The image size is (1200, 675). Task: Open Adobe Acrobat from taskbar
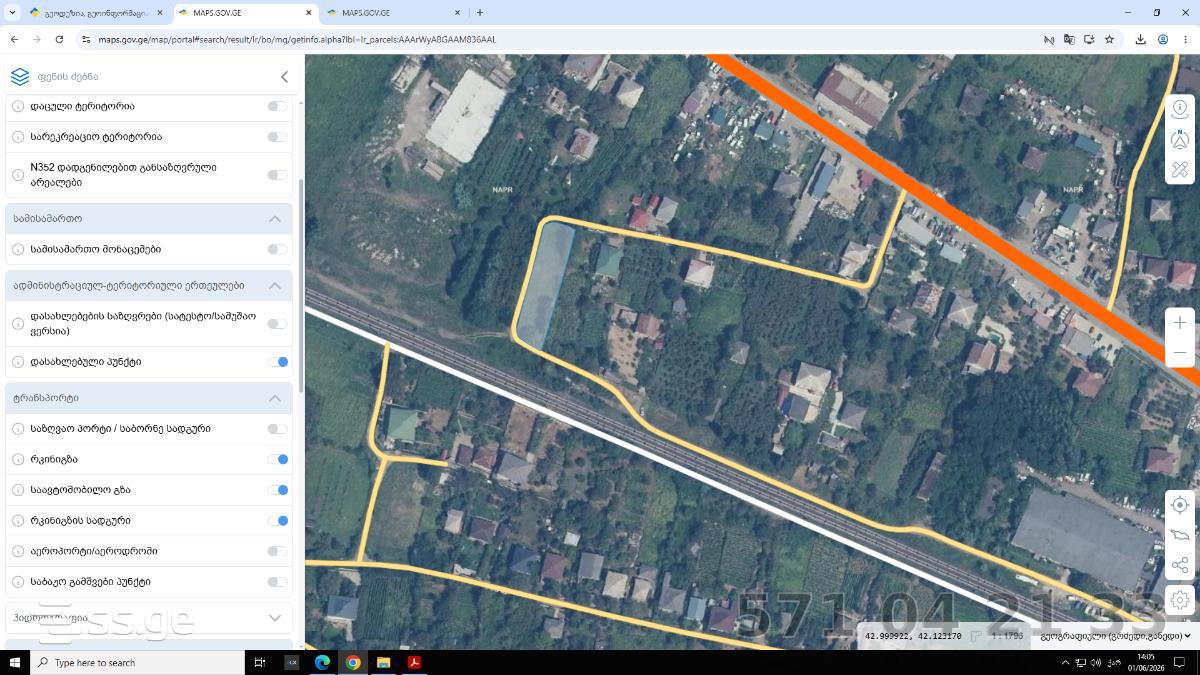pyautogui.click(x=414, y=663)
